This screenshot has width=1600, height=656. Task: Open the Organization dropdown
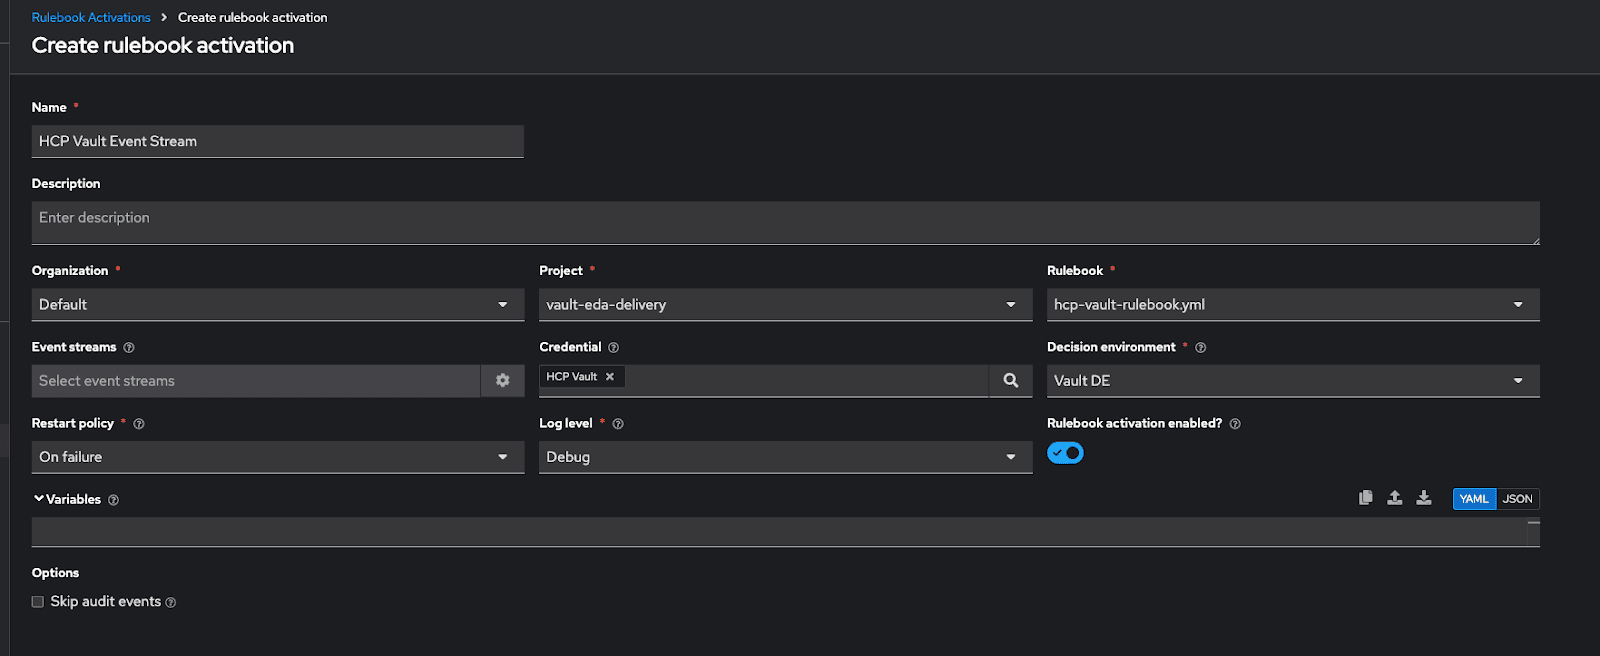pos(277,305)
